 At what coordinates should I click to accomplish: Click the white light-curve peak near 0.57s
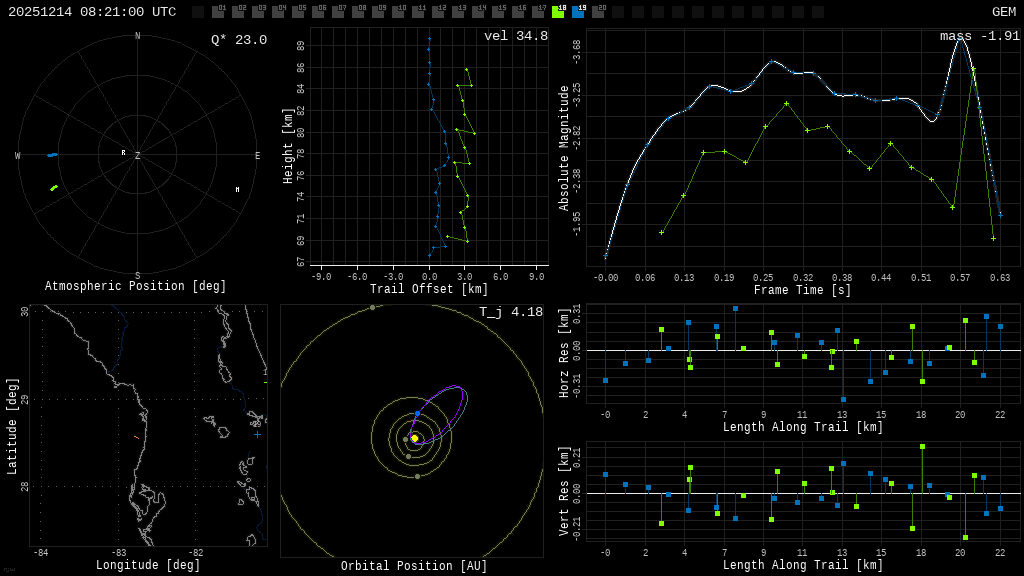pos(959,39)
